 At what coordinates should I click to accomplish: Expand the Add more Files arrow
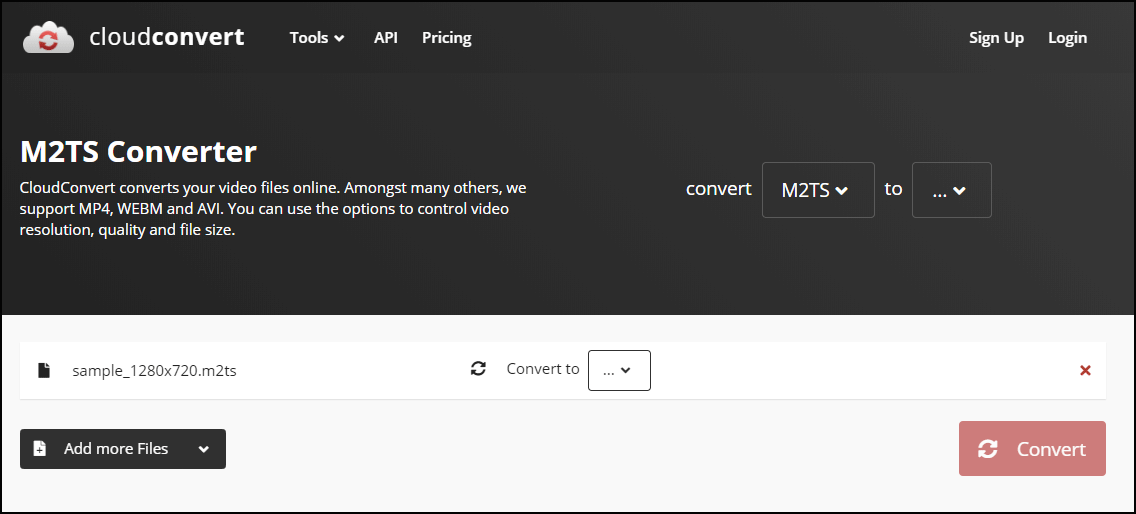[x=204, y=449]
